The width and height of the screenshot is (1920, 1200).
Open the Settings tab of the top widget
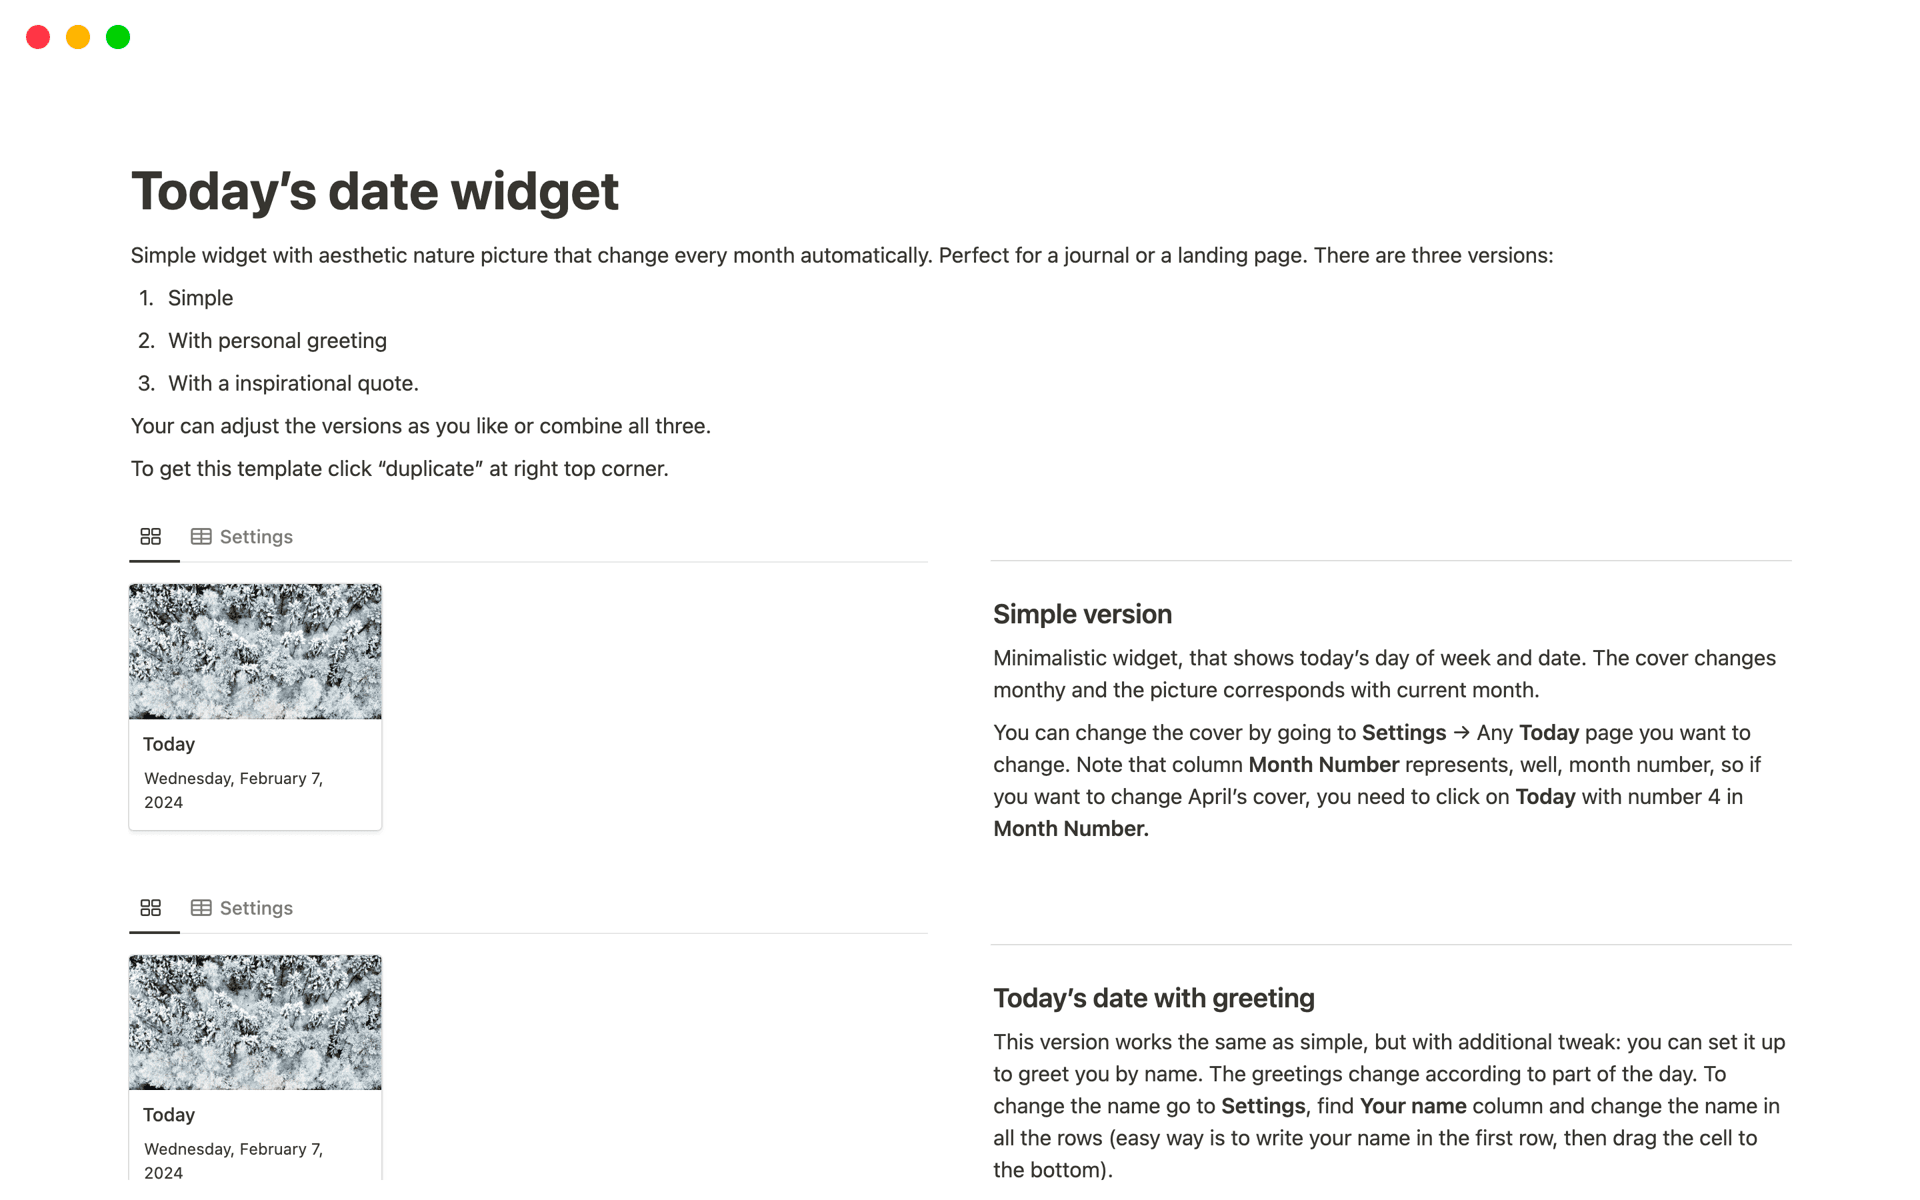pyautogui.click(x=242, y=537)
